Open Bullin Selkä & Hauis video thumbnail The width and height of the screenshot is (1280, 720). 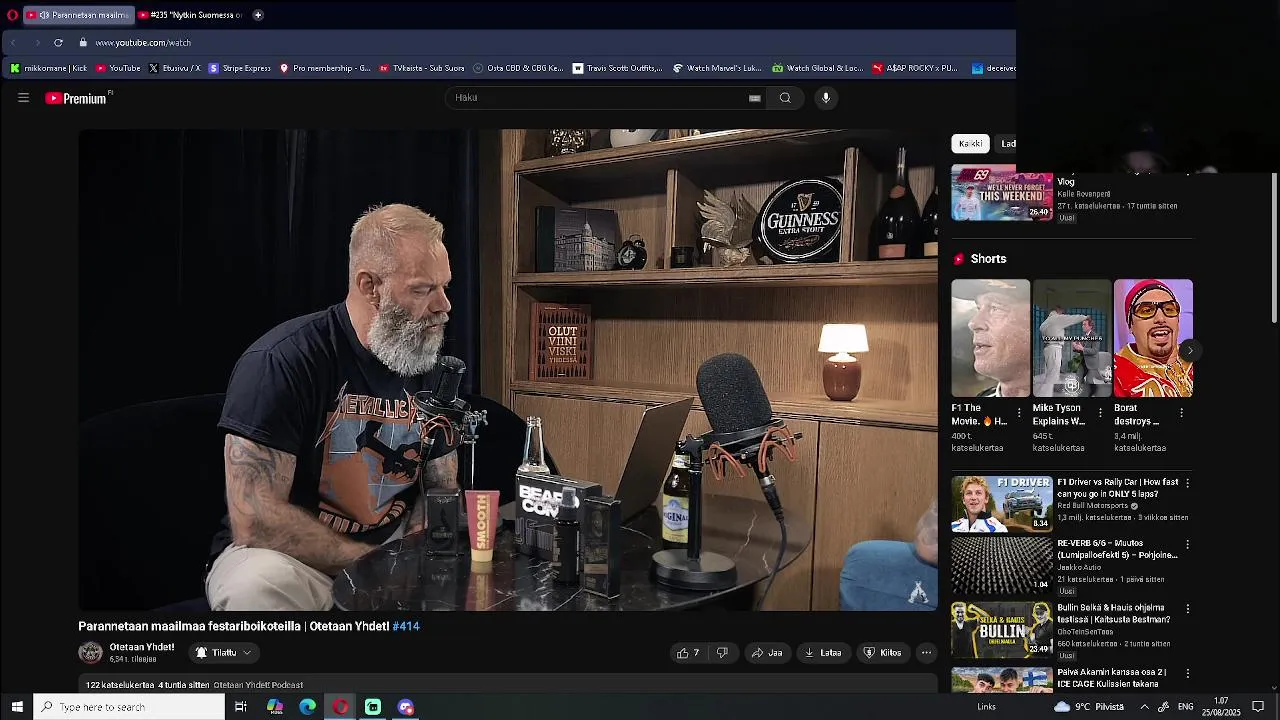1002,629
